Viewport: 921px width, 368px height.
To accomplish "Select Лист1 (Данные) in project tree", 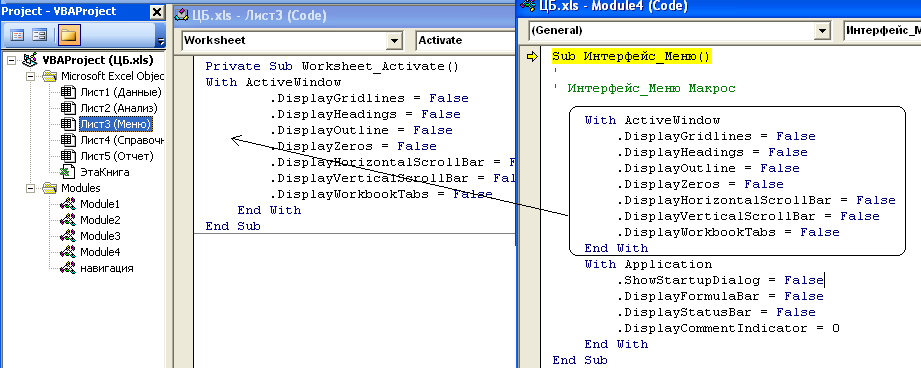I will tap(120, 92).
